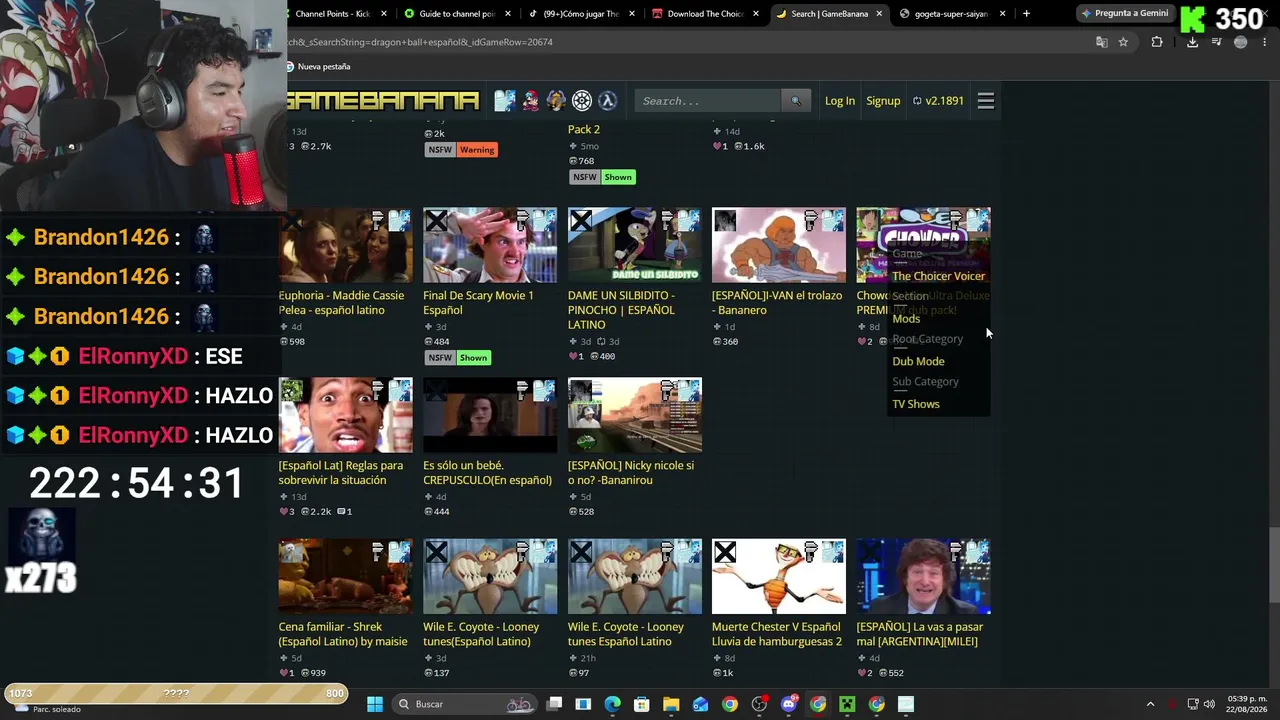Select The Choicer Voicer in popup

(938, 276)
